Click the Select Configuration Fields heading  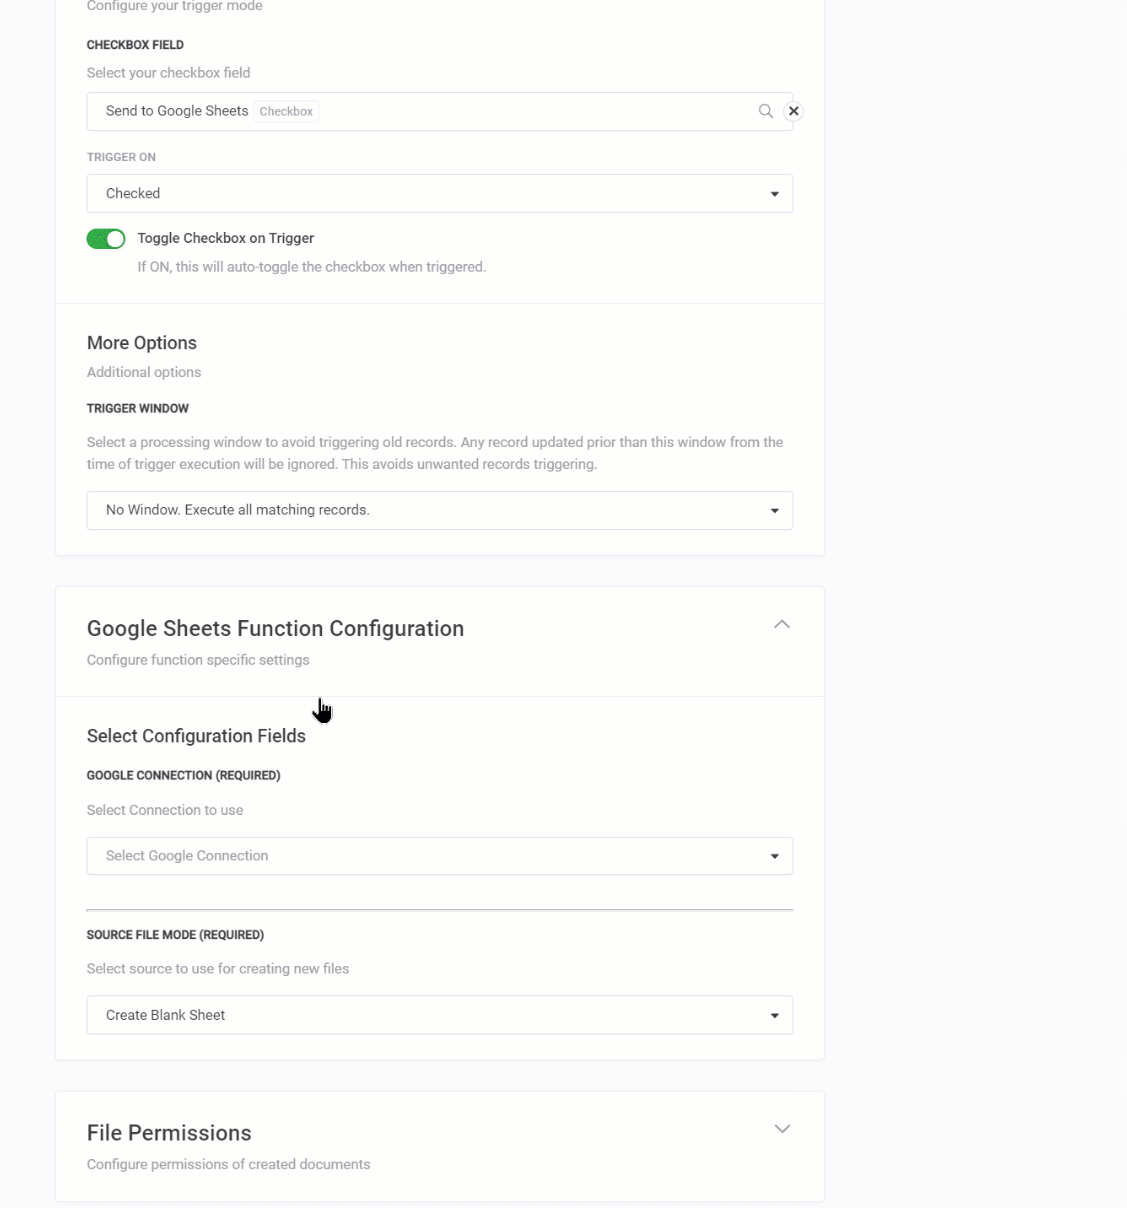point(196,736)
